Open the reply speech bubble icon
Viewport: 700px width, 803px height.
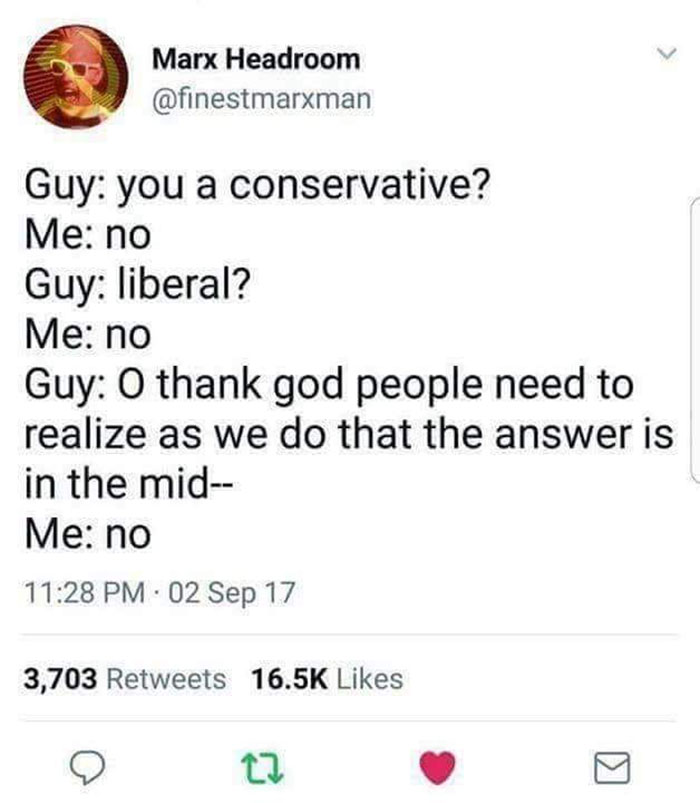point(88,767)
